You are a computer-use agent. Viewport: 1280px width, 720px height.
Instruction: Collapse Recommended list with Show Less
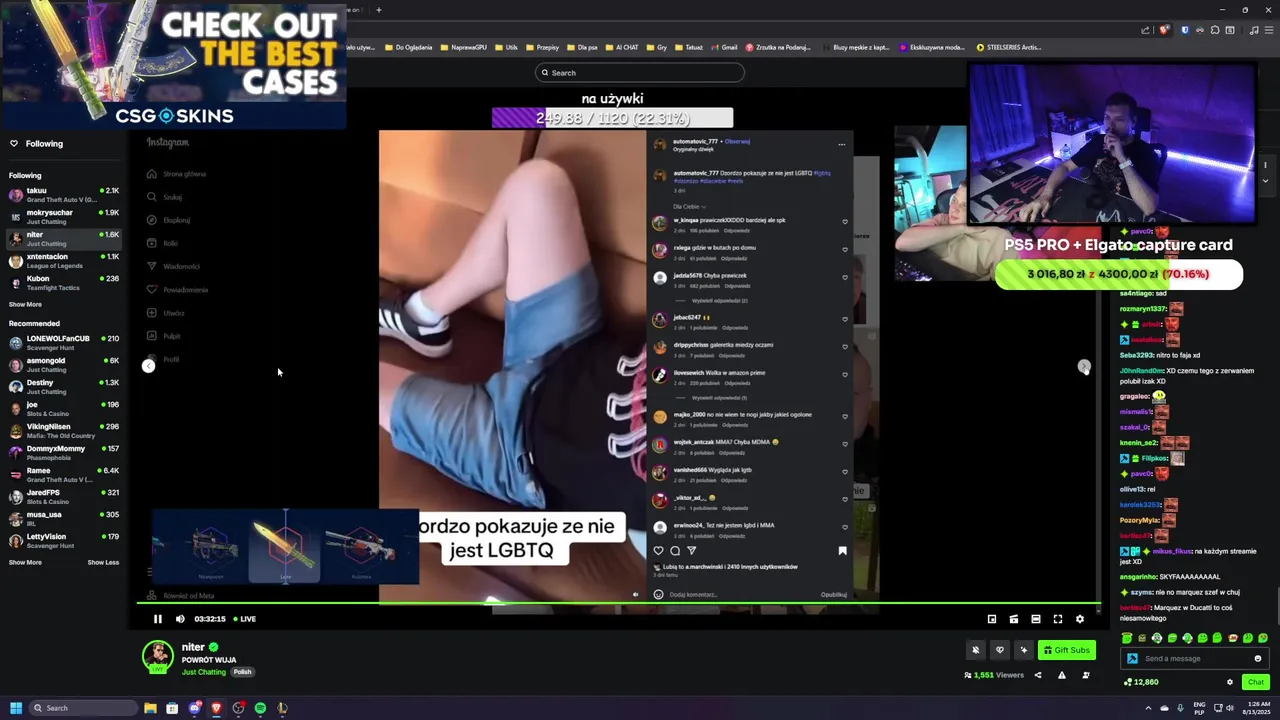[x=103, y=562]
